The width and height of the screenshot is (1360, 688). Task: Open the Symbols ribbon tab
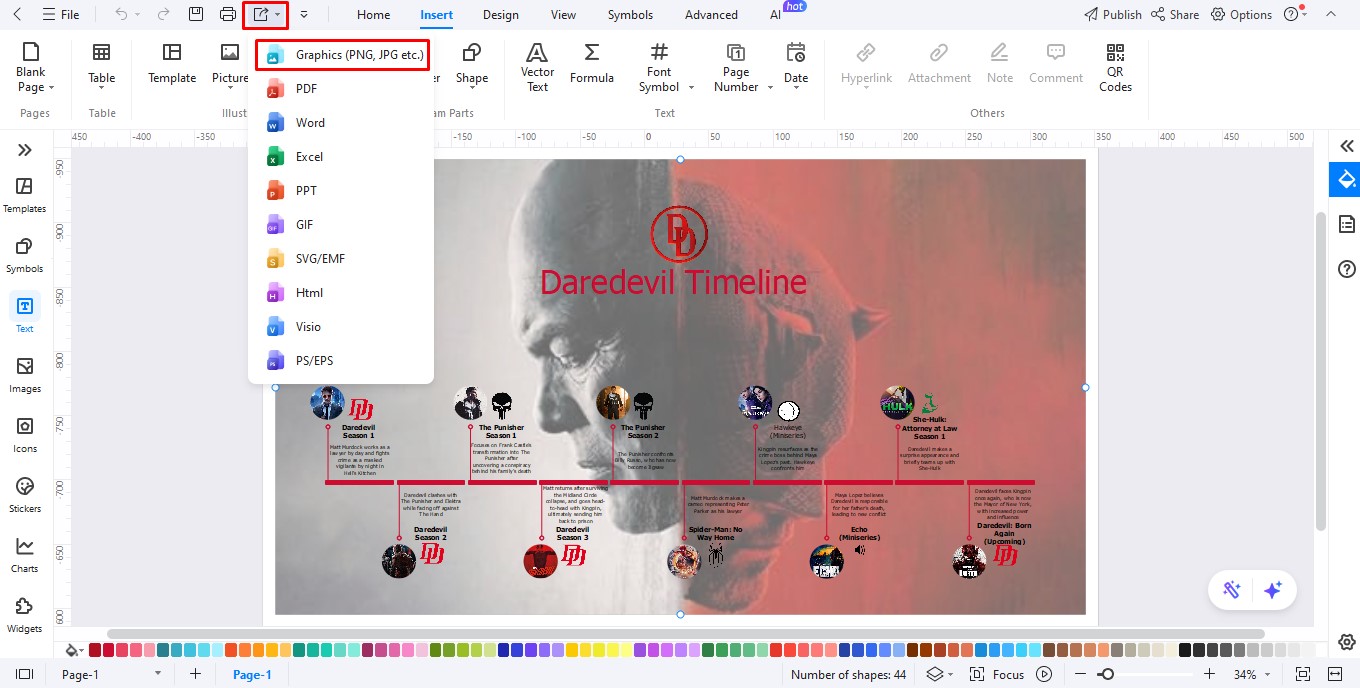pyautogui.click(x=630, y=15)
